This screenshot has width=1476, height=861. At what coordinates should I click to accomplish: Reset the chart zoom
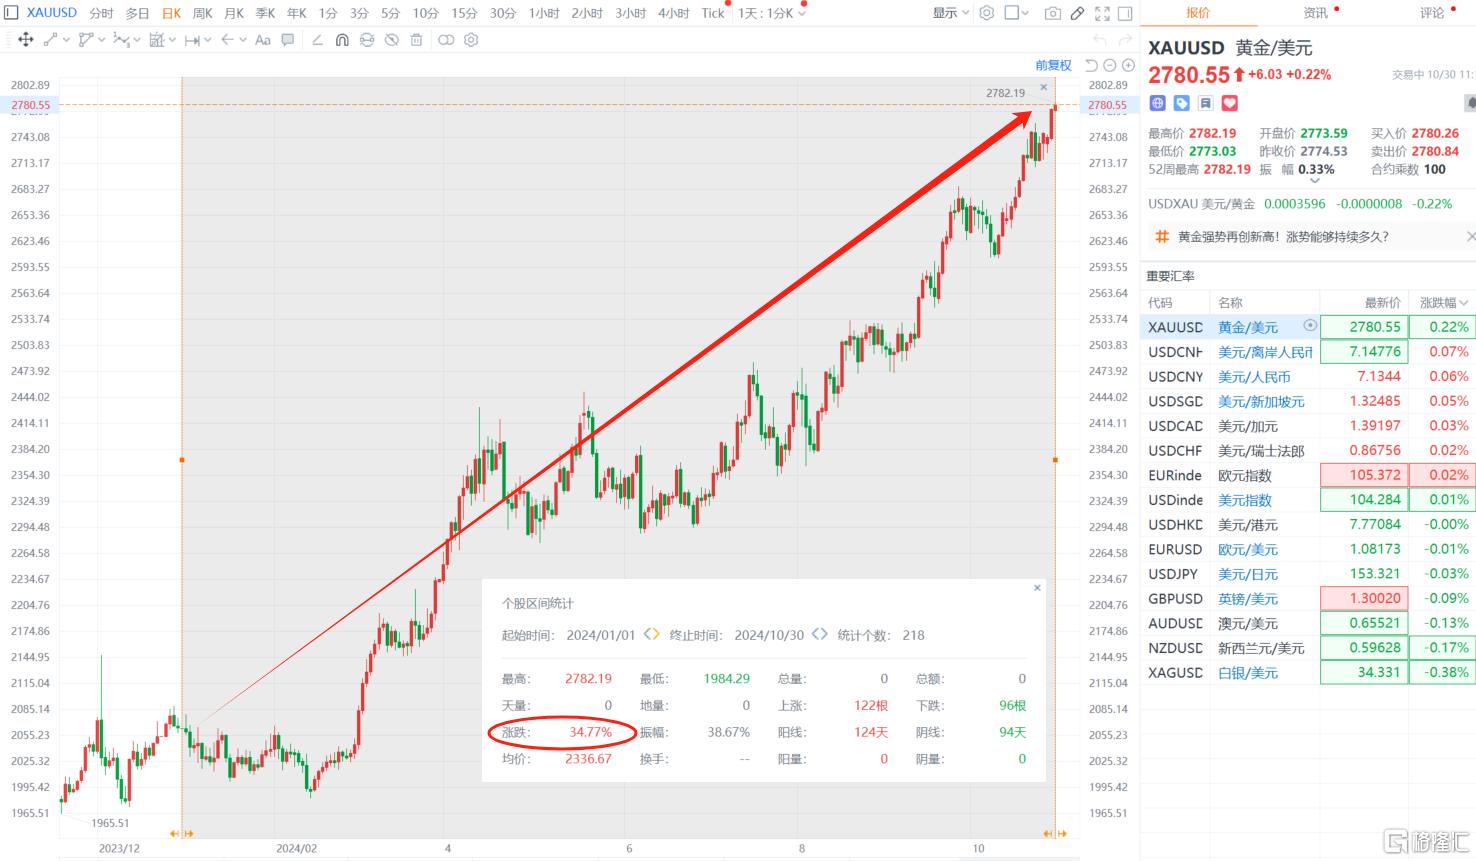[1091, 65]
